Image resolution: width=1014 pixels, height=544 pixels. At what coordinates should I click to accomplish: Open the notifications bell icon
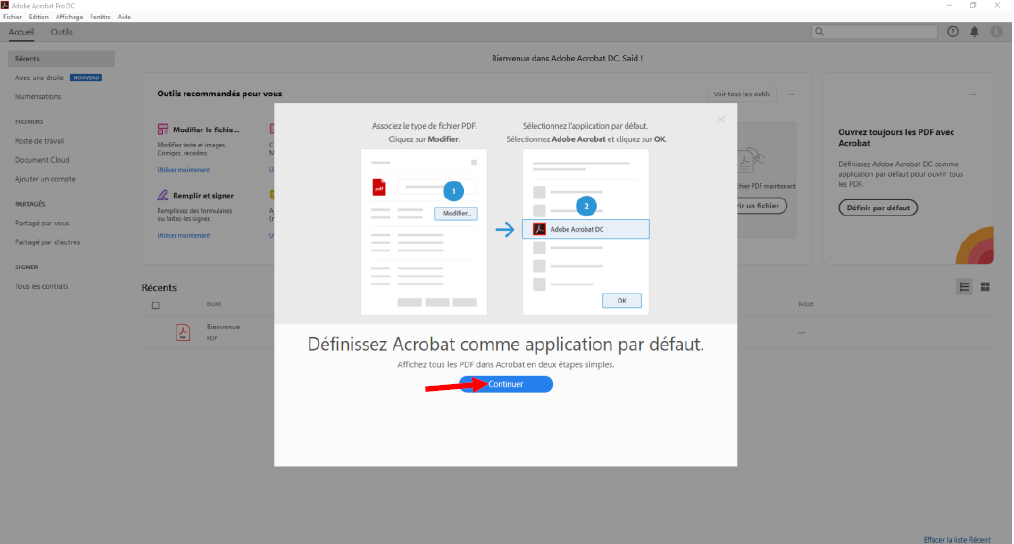pos(975,32)
